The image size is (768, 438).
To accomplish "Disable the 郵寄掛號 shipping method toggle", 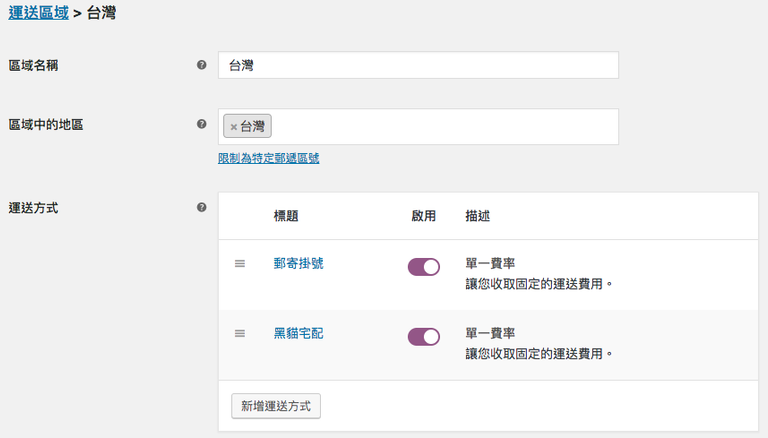I will (424, 267).
